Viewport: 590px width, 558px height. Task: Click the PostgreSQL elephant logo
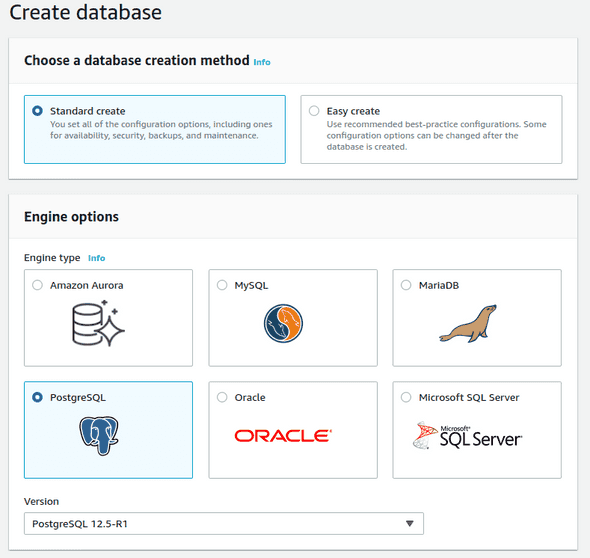[x=99, y=435]
